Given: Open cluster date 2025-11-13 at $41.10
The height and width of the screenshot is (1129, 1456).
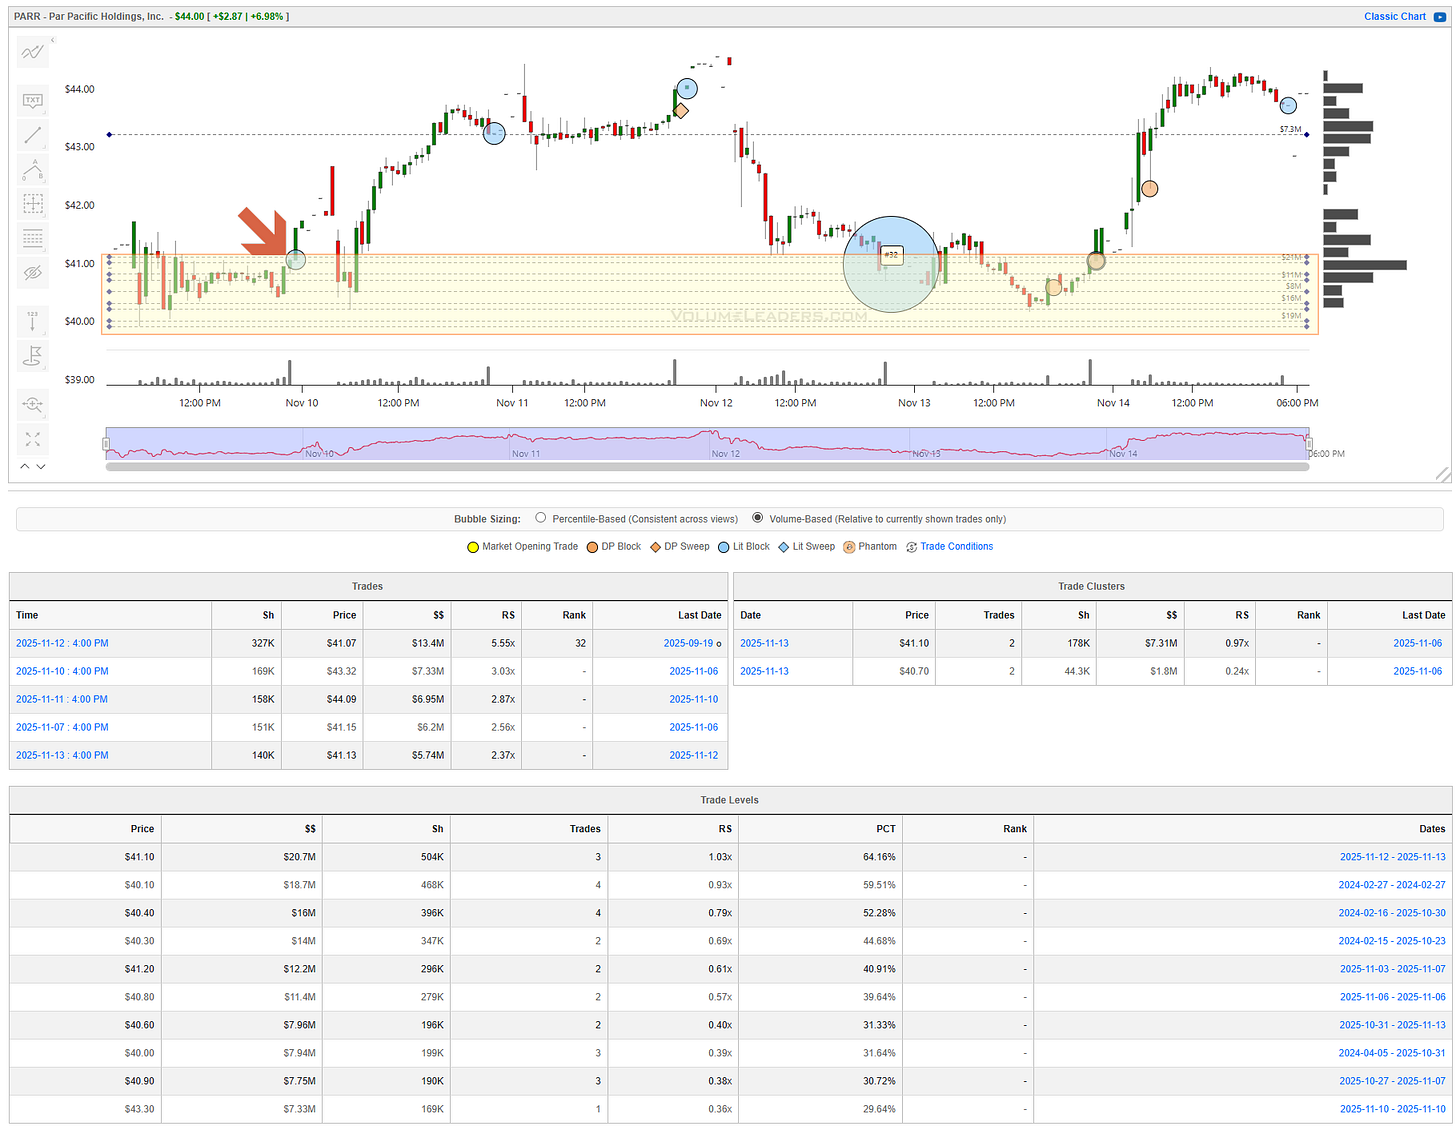Looking at the screenshot, I should (764, 643).
